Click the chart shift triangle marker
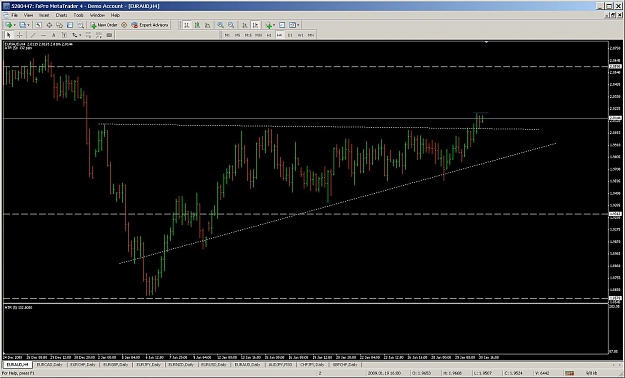This screenshot has height=378, width=625. (486, 41)
